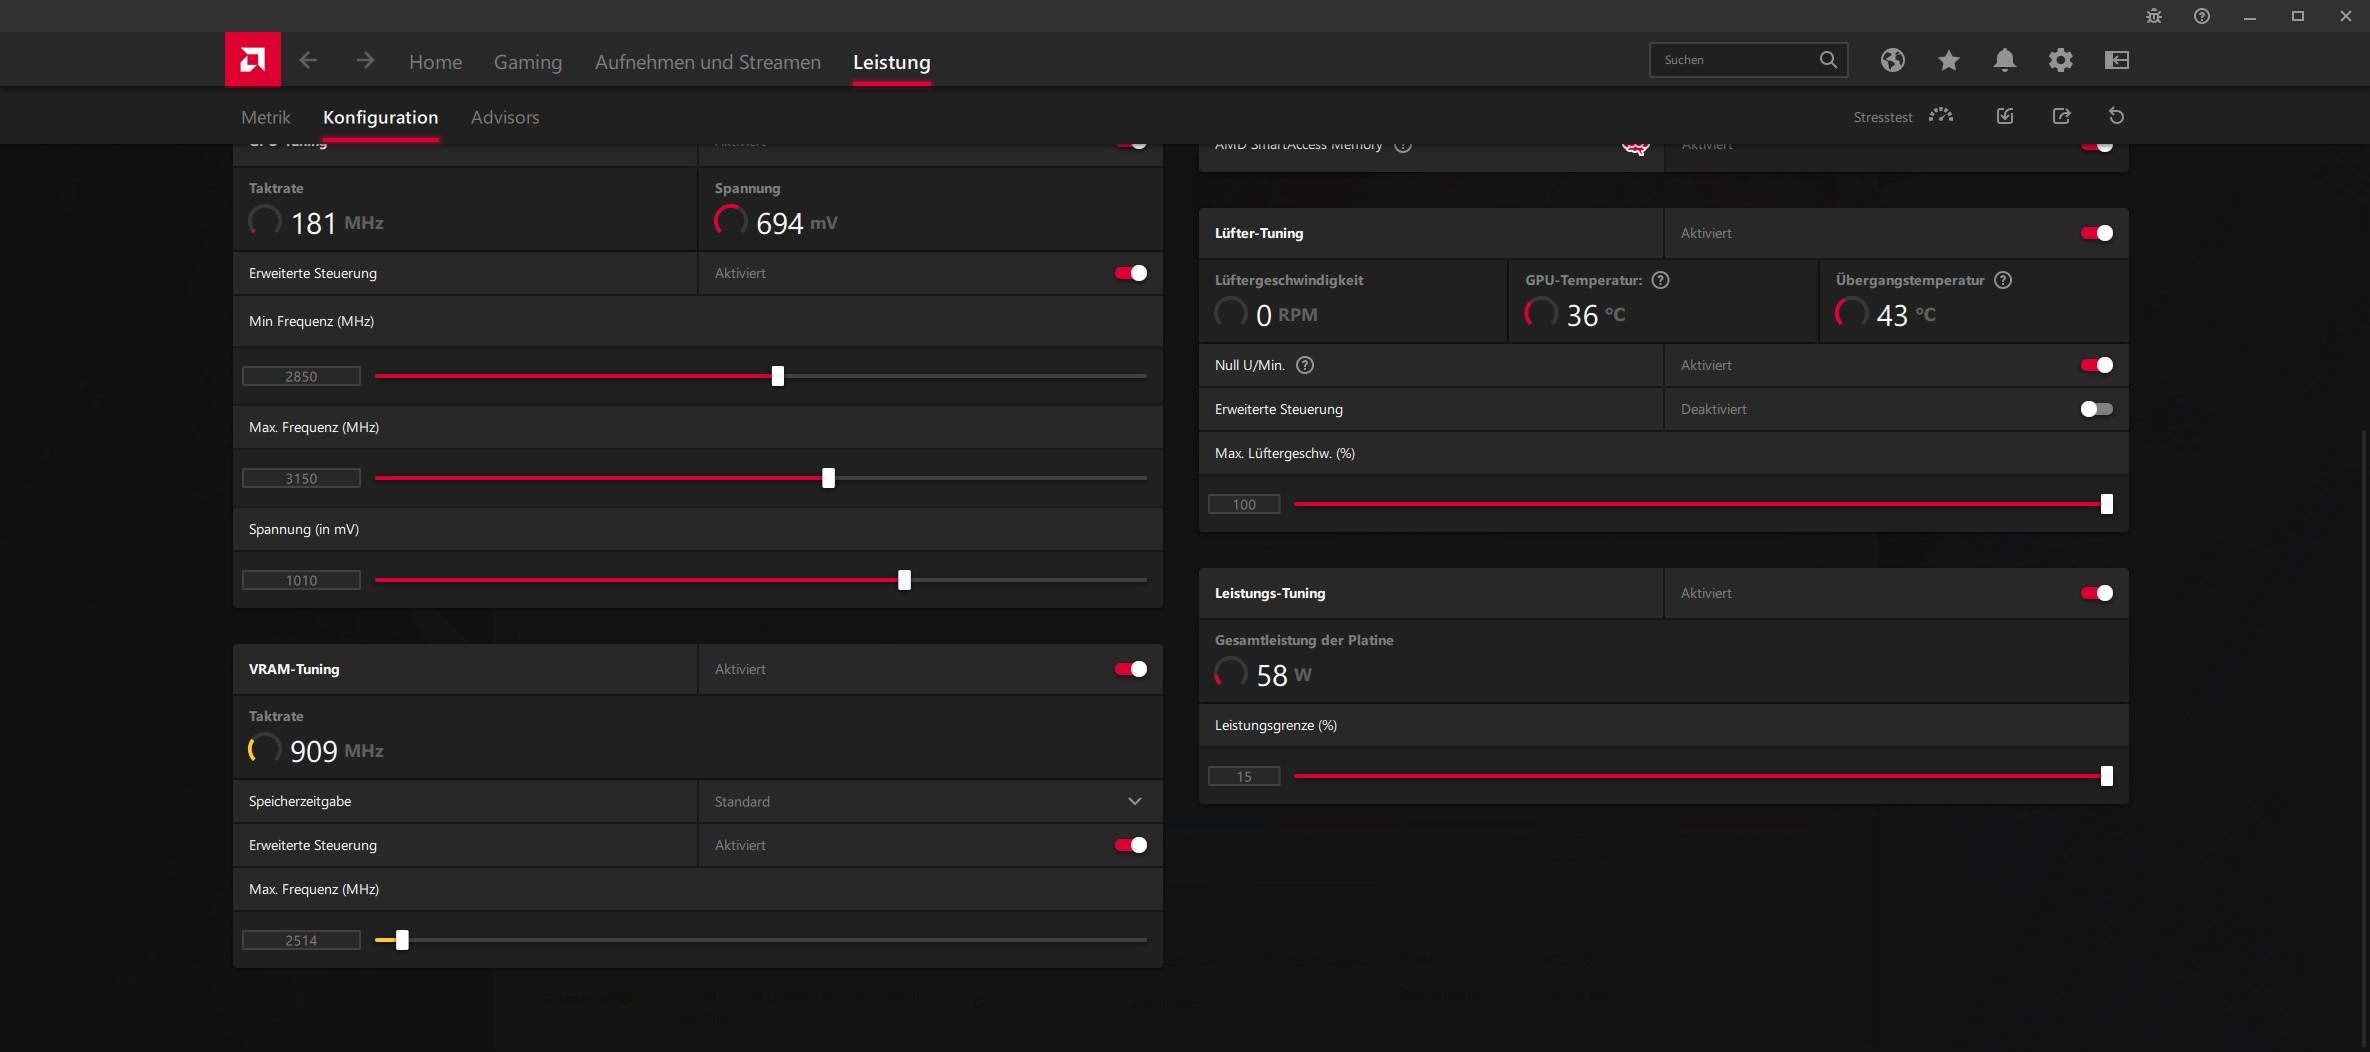Click the Leistungsgrenze value box 15
Viewport: 2370px width, 1052px height.
pyautogui.click(x=1244, y=776)
